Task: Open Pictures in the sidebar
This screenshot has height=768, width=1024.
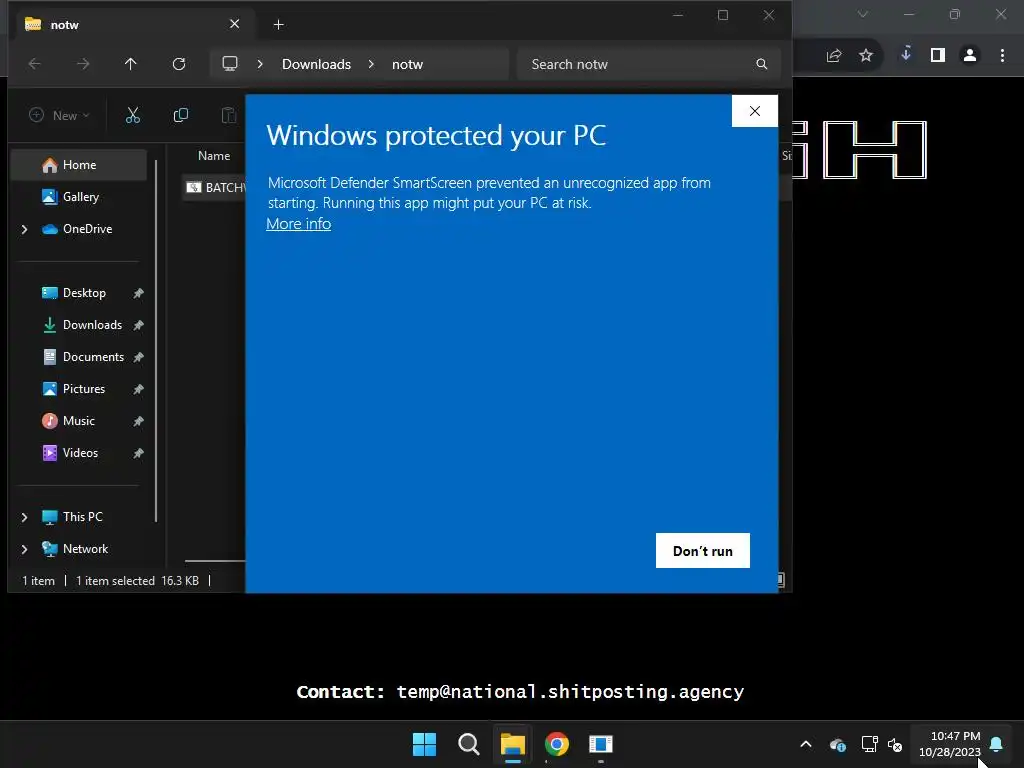Action: [x=84, y=389]
